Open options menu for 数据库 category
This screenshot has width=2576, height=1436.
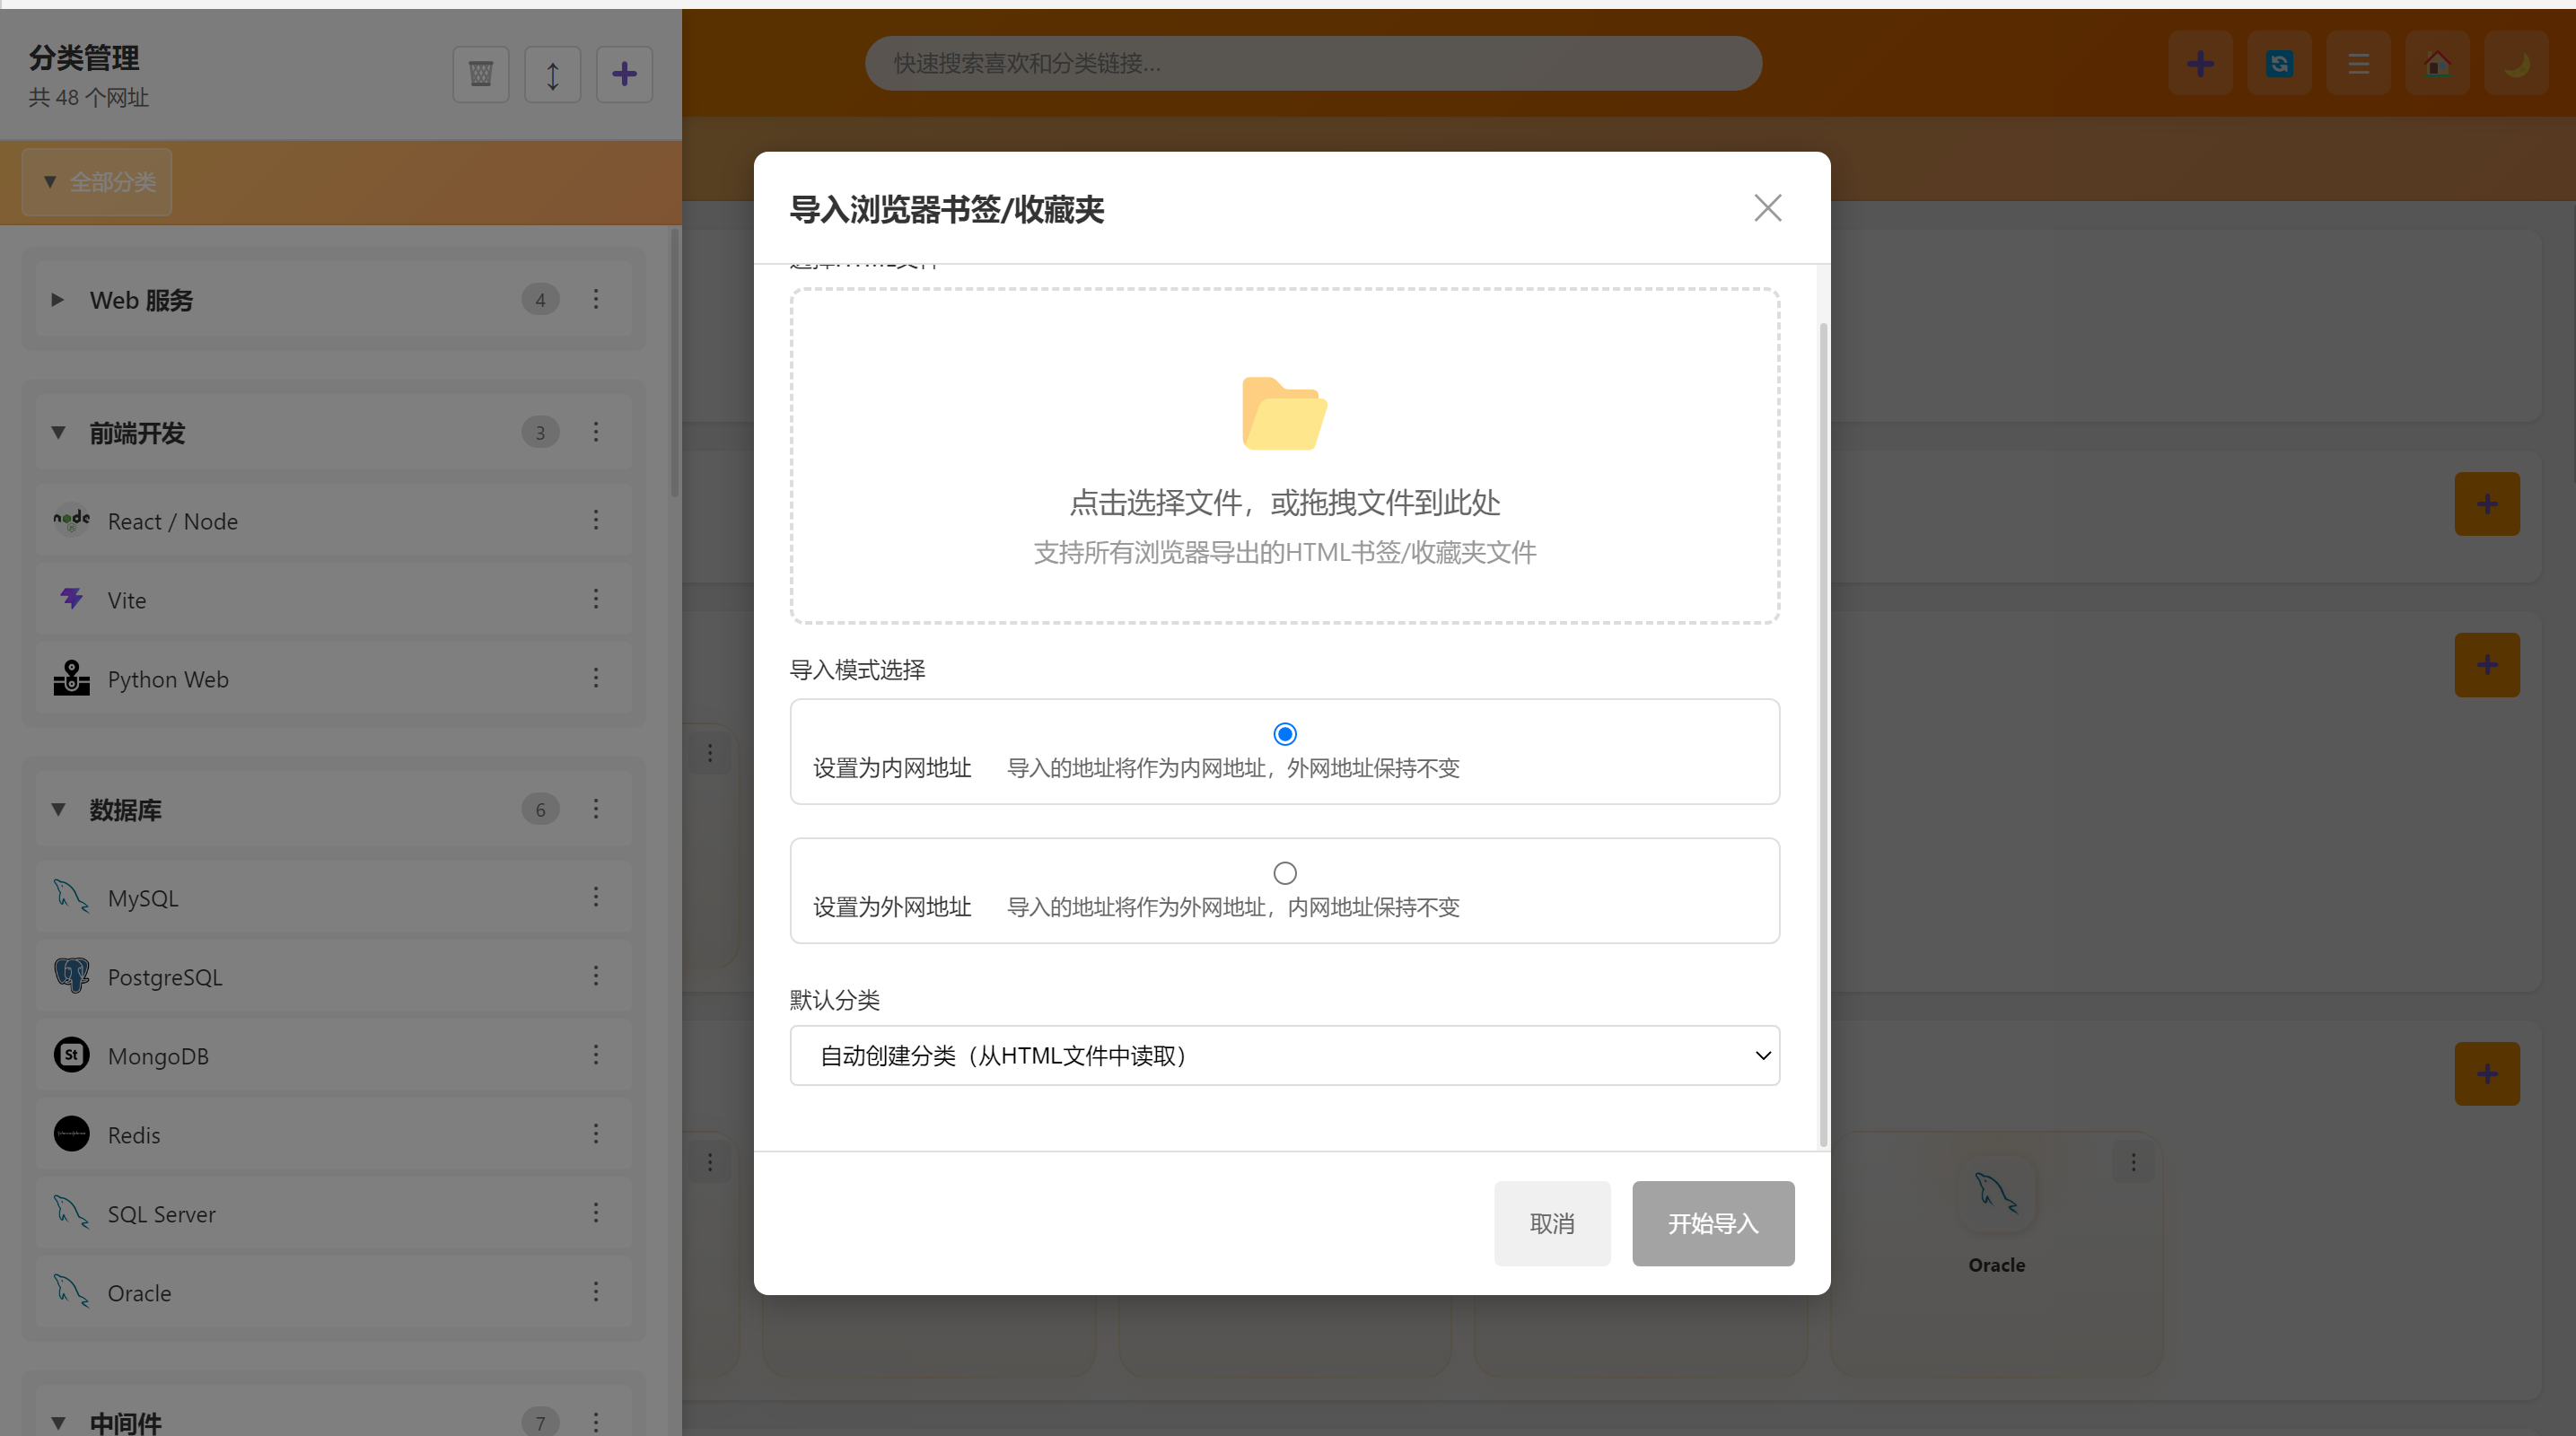pos(596,809)
